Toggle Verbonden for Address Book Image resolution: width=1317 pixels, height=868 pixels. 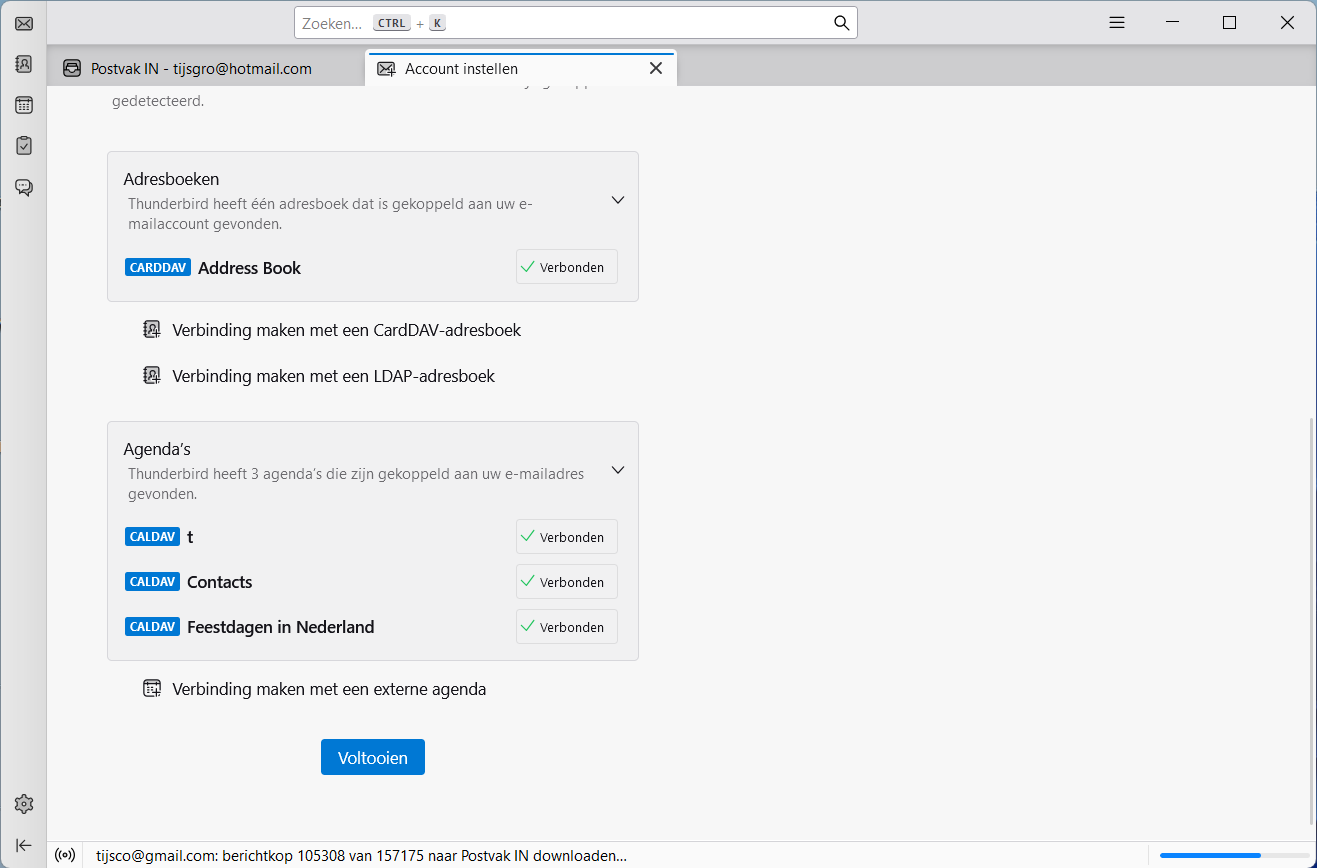coord(566,267)
